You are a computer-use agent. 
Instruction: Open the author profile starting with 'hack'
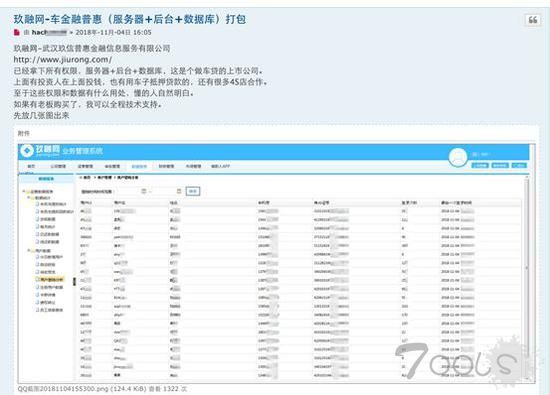tap(49, 33)
